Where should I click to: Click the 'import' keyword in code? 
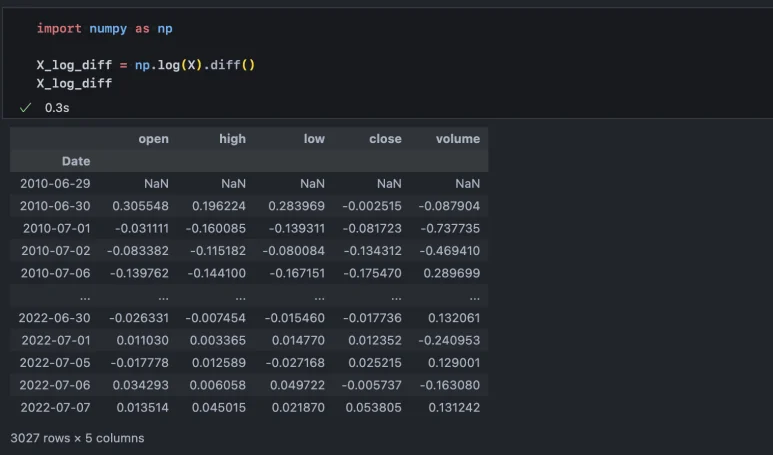click(59, 29)
